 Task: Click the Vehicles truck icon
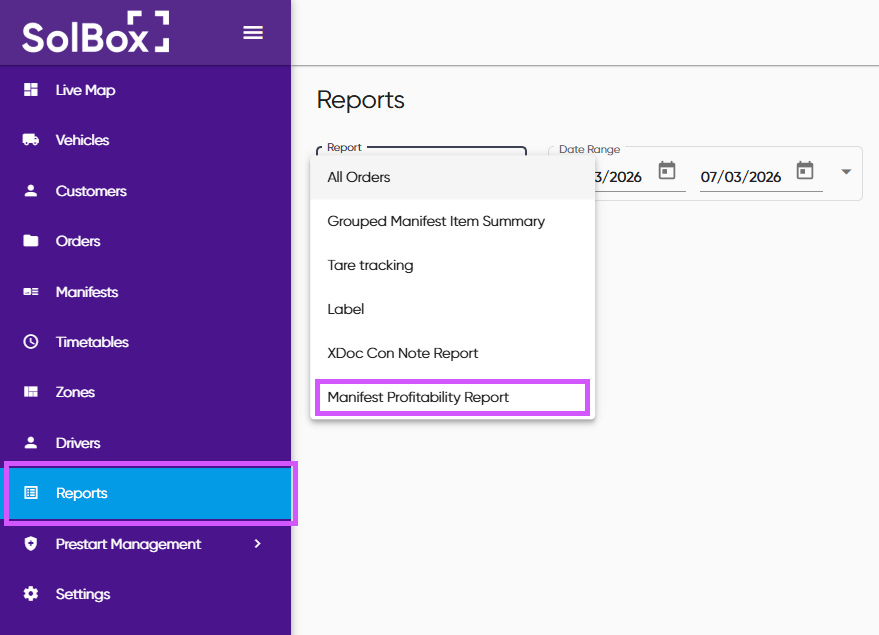31,140
